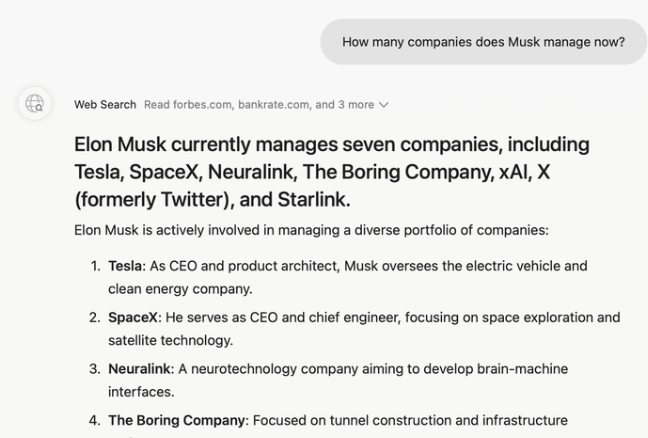This screenshot has height=438, width=648.
Task: Click '(formerly Twitter)' in the heading
Action: coord(155,200)
